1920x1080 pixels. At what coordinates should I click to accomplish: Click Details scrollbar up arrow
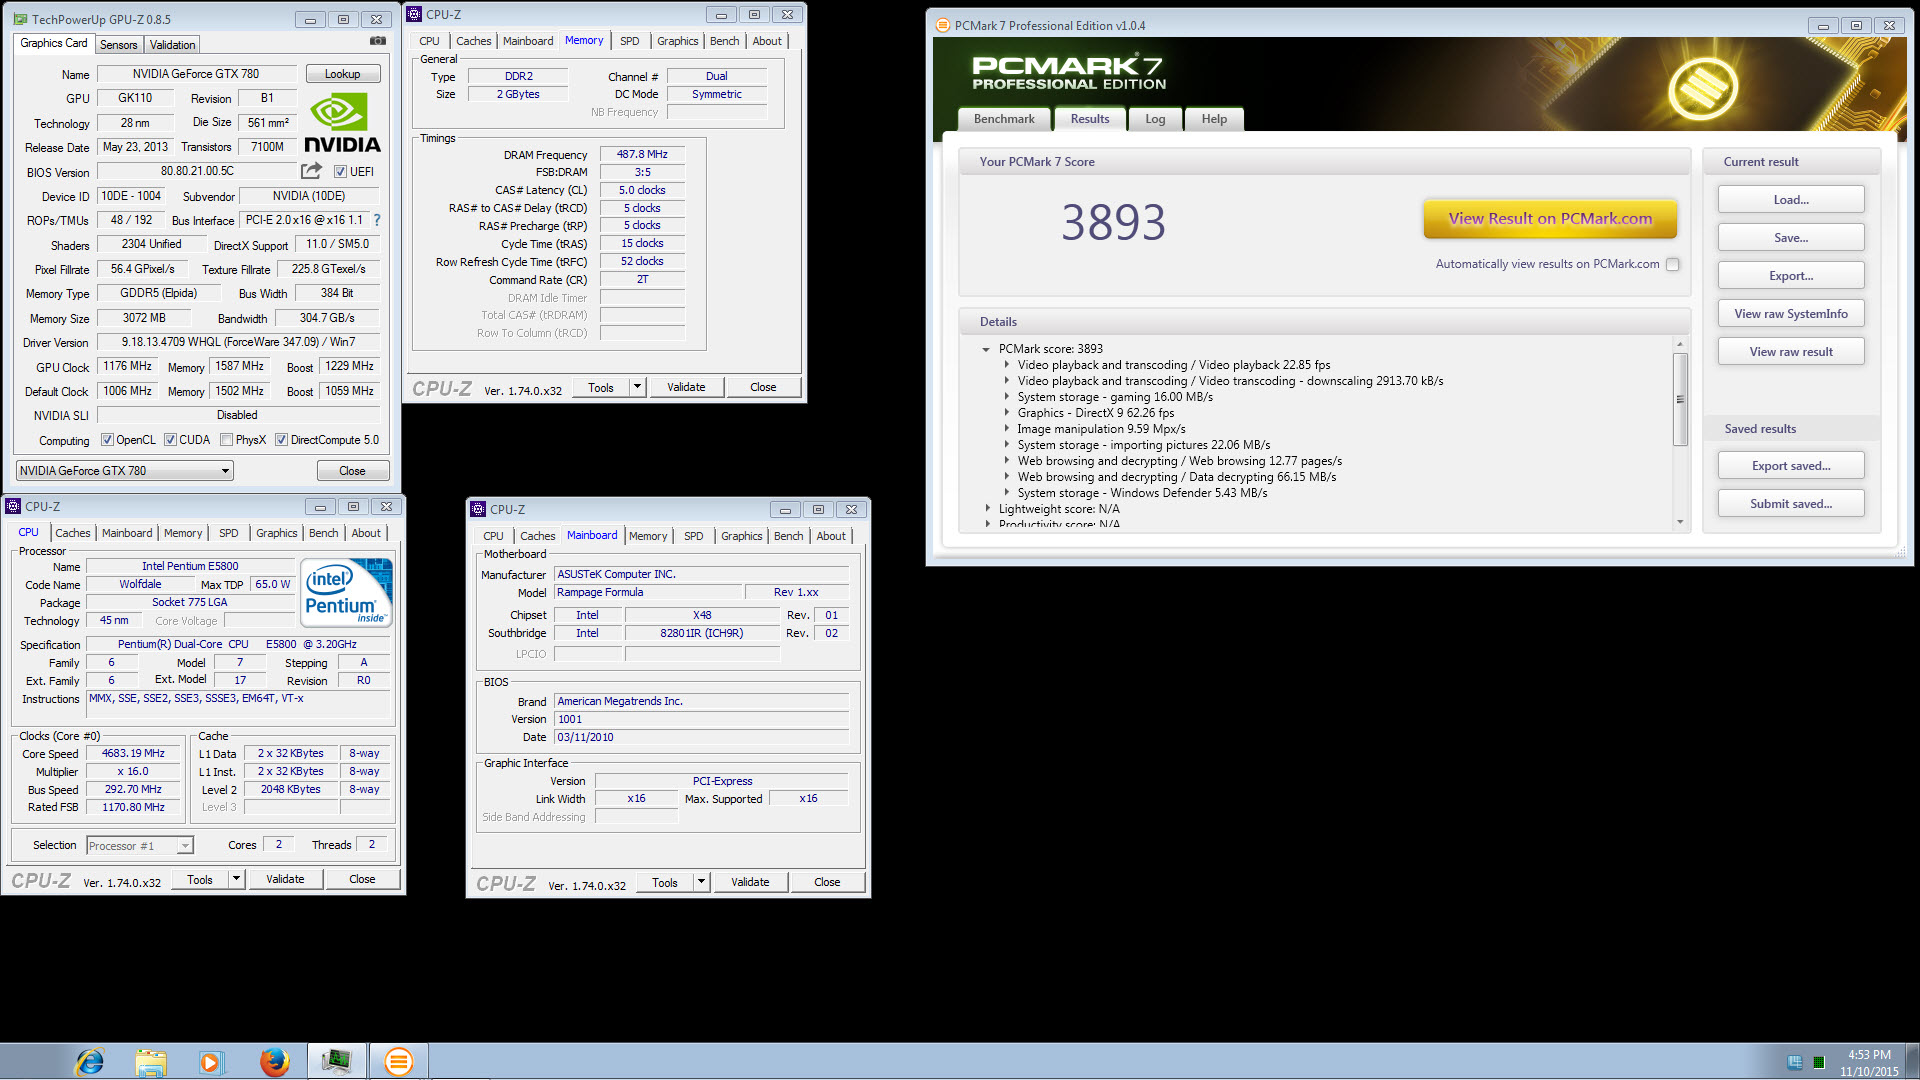coord(1680,344)
